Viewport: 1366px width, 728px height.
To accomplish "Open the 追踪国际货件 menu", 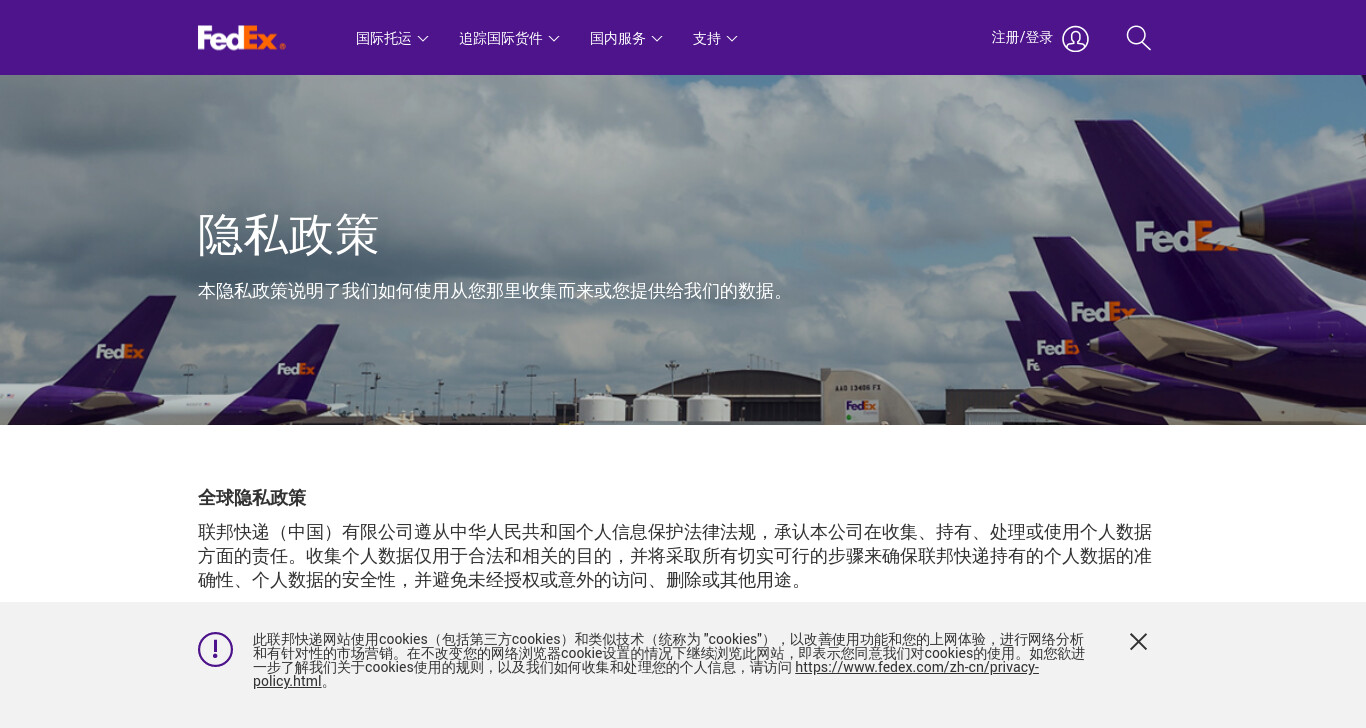I will pyautogui.click(x=509, y=38).
